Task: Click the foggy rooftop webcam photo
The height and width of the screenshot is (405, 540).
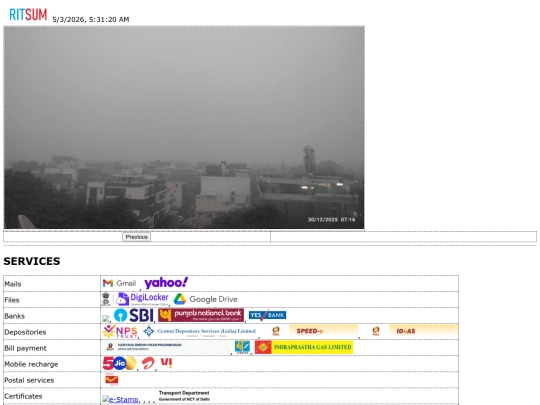Action: 184,127
